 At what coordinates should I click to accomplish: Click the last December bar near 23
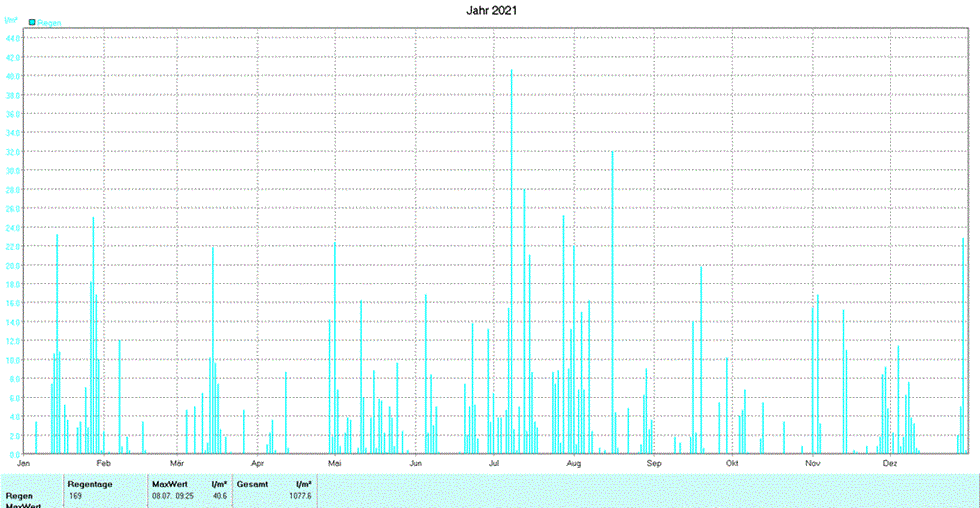(x=963, y=346)
